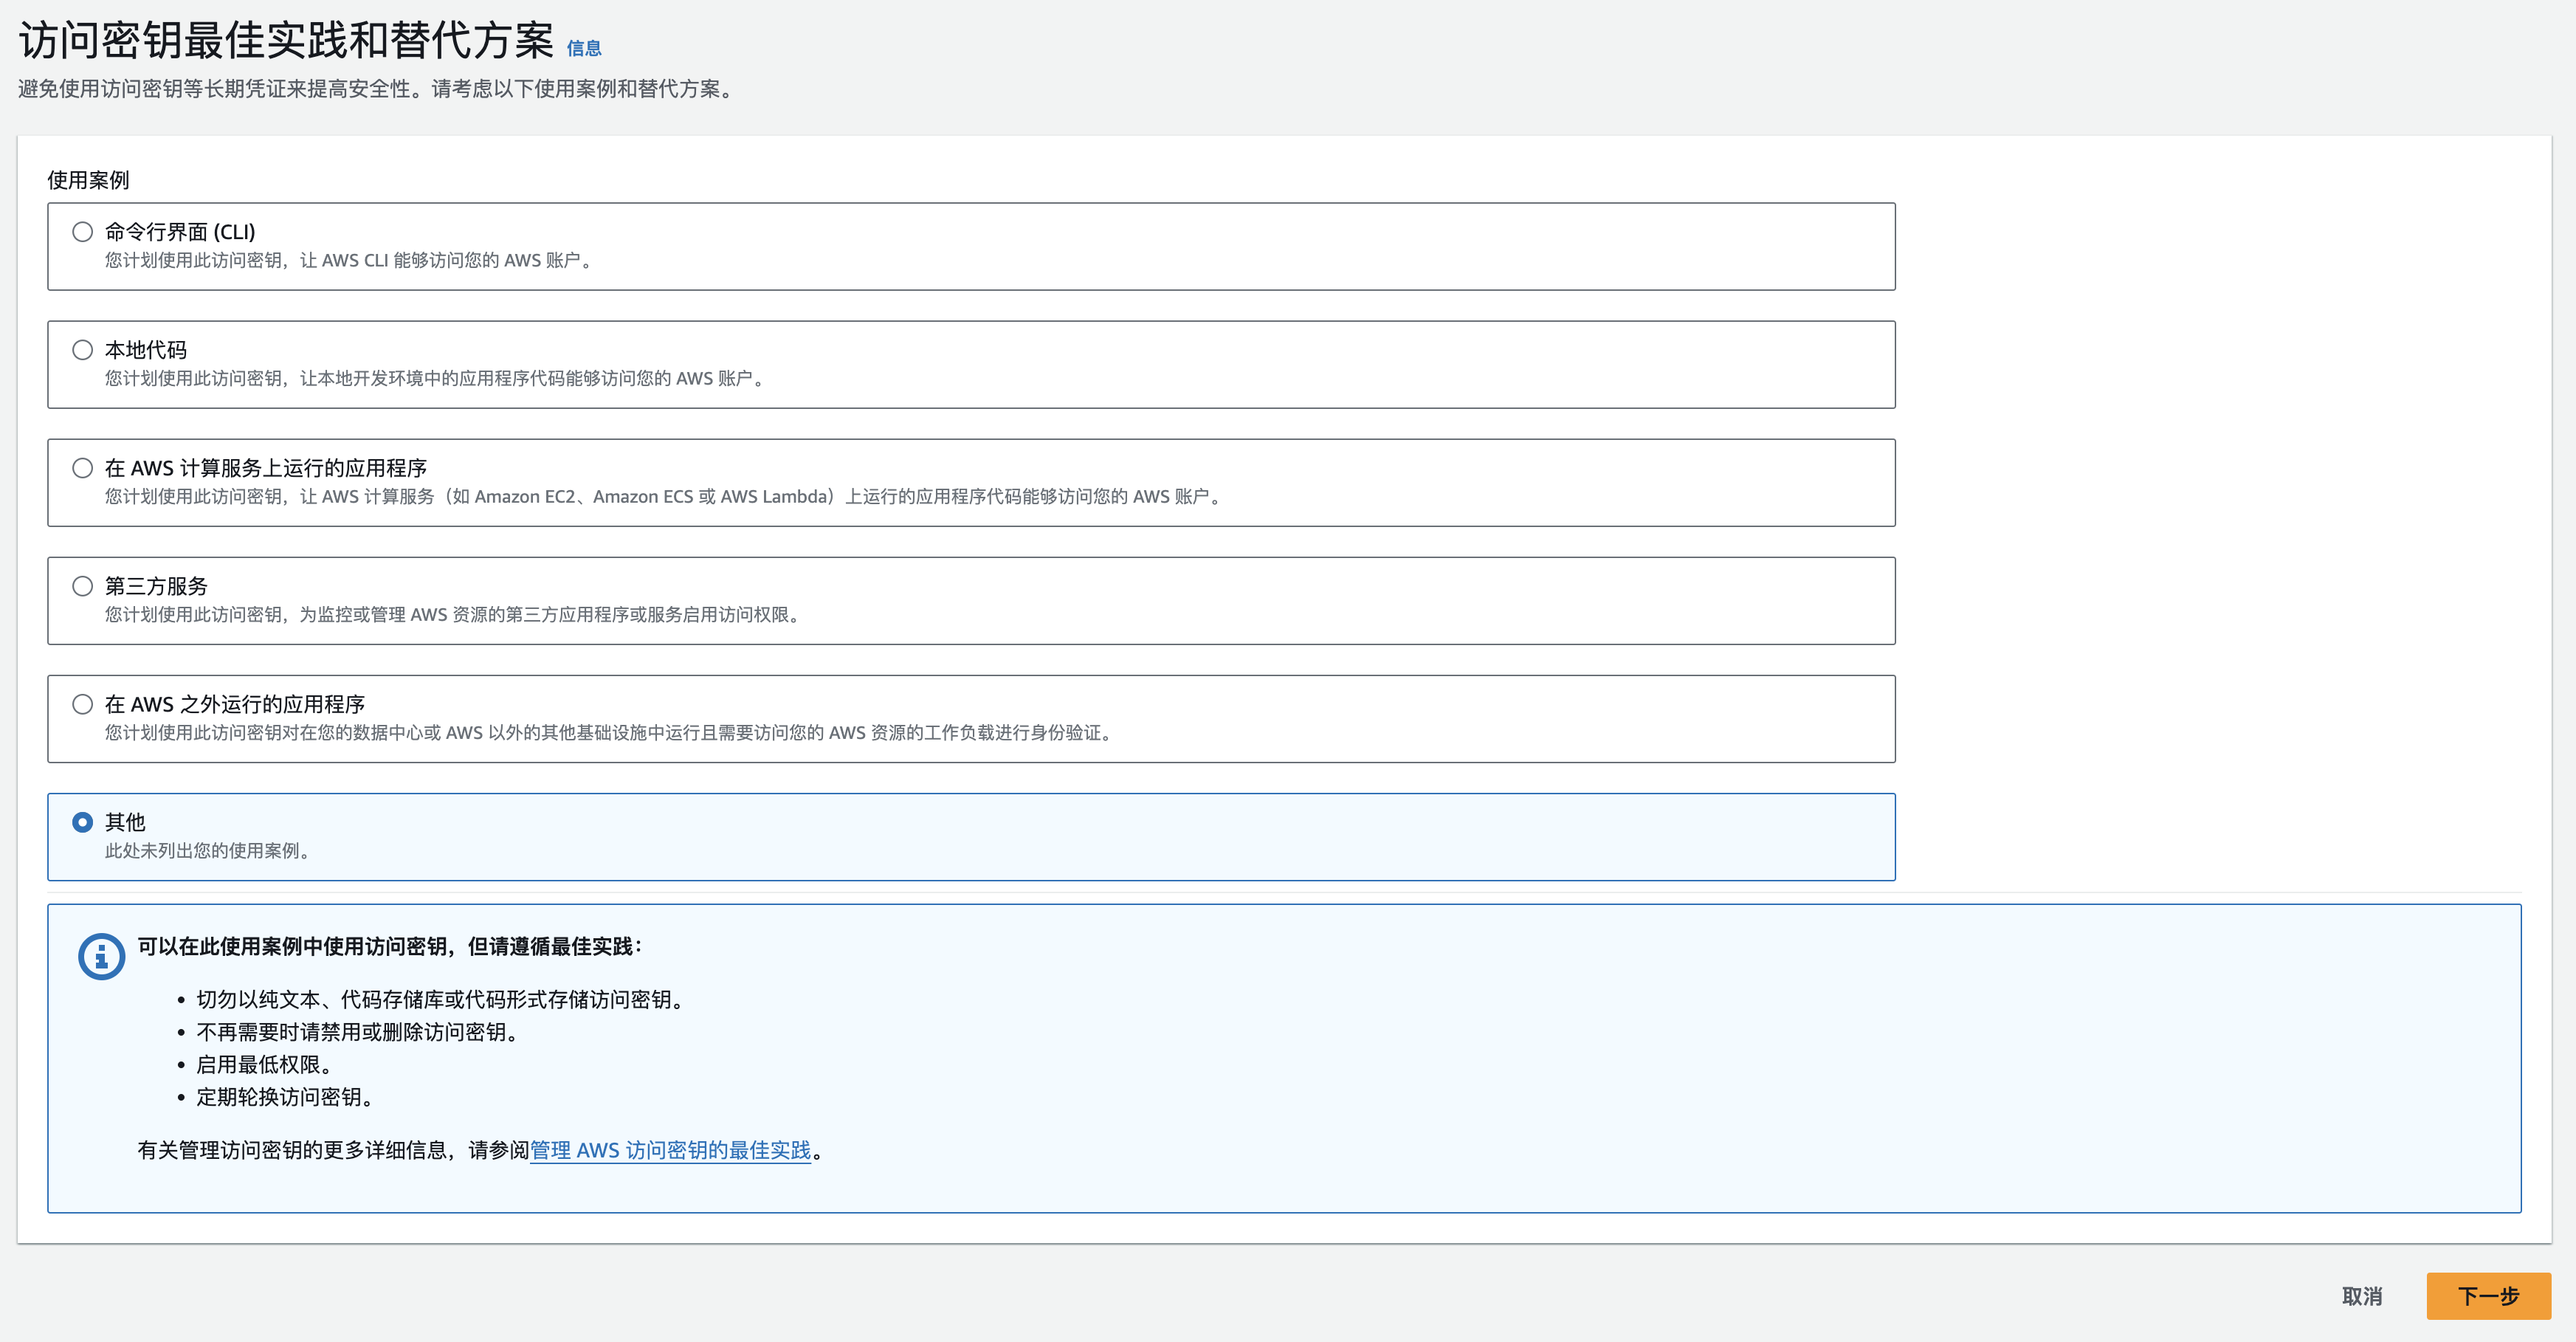Click the 取消 button
The image size is (2576, 1342).
pyautogui.click(x=2362, y=1296)
